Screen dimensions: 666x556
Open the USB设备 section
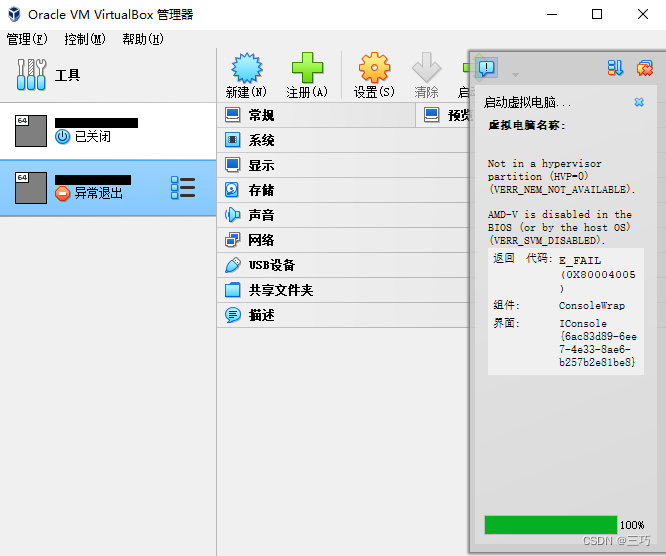coord(343,265)
